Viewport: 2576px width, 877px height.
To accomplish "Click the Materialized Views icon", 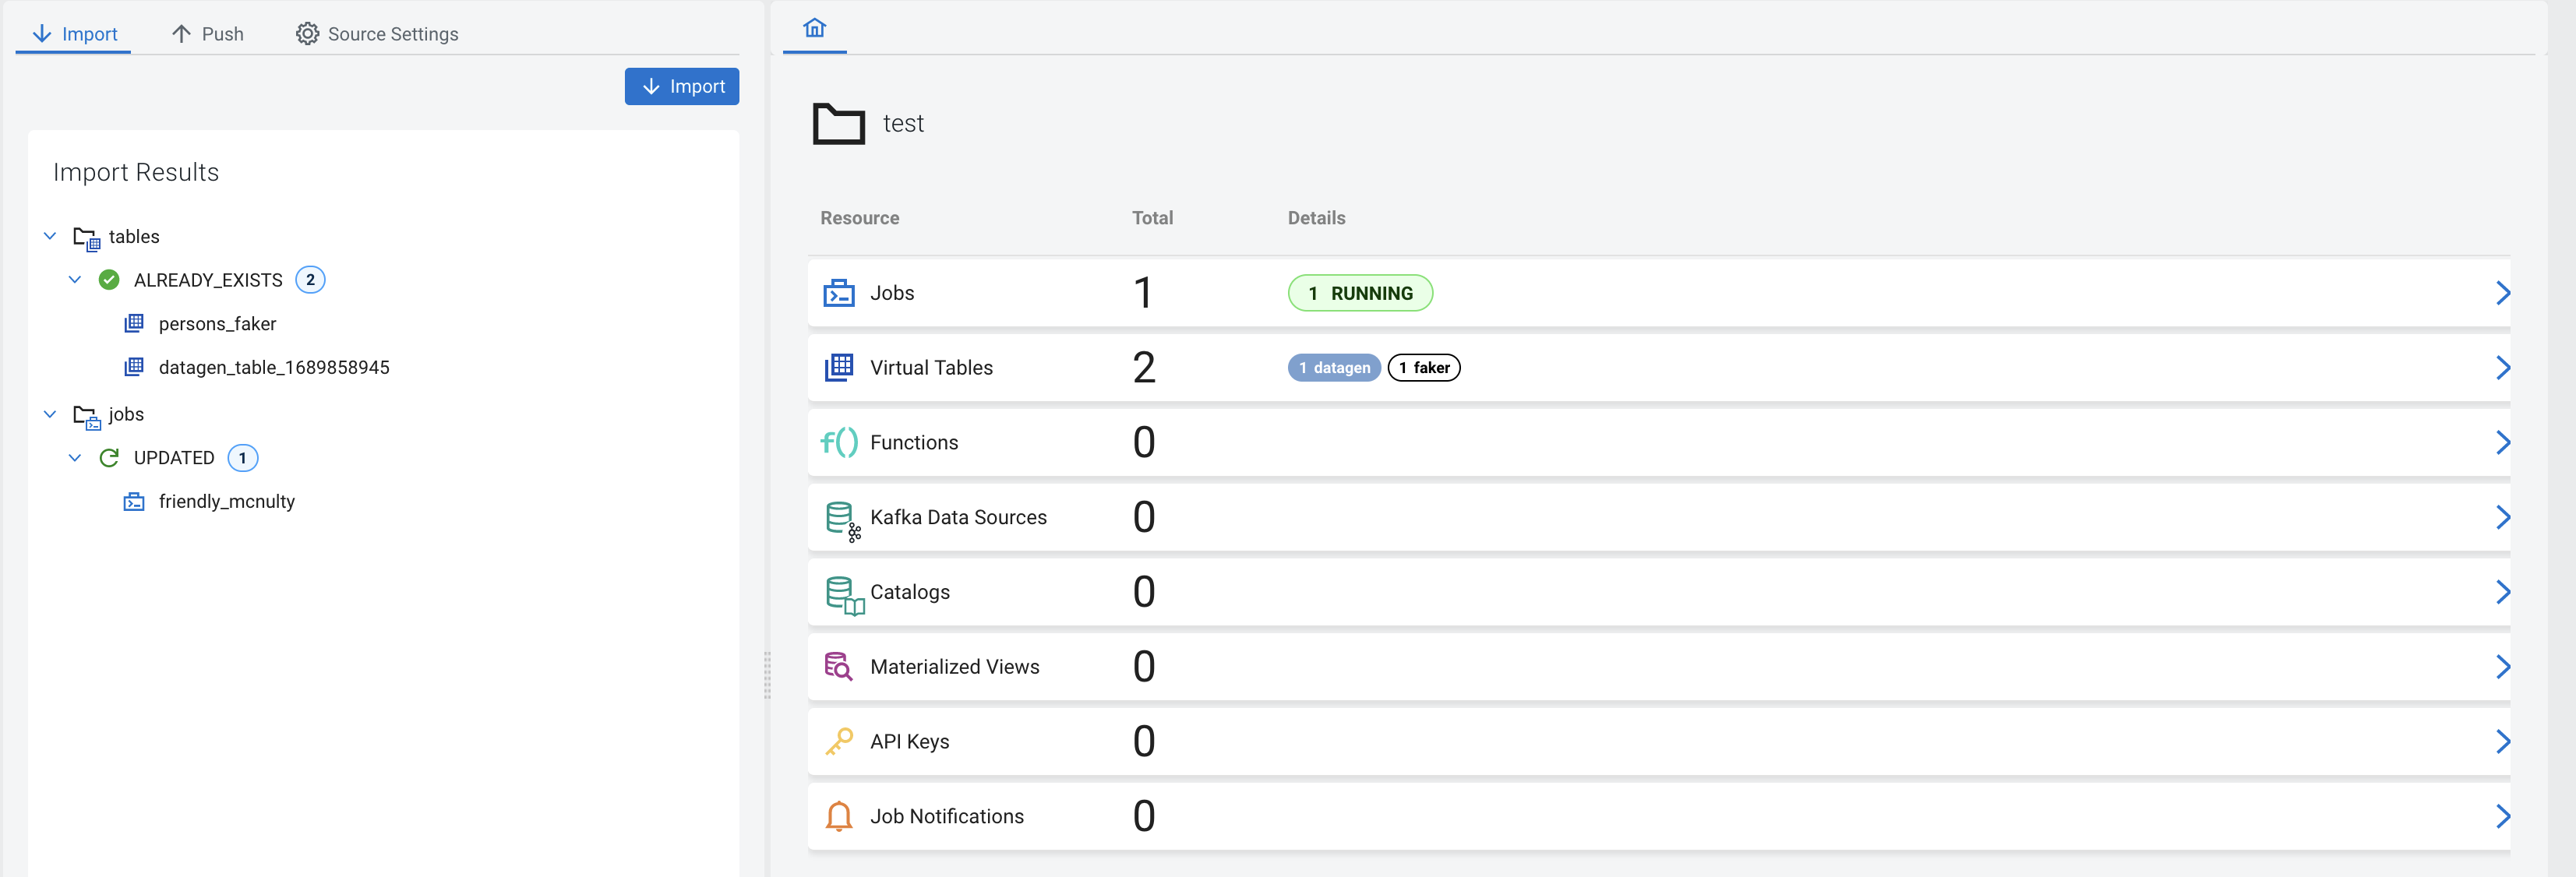I will pos(838,667).
